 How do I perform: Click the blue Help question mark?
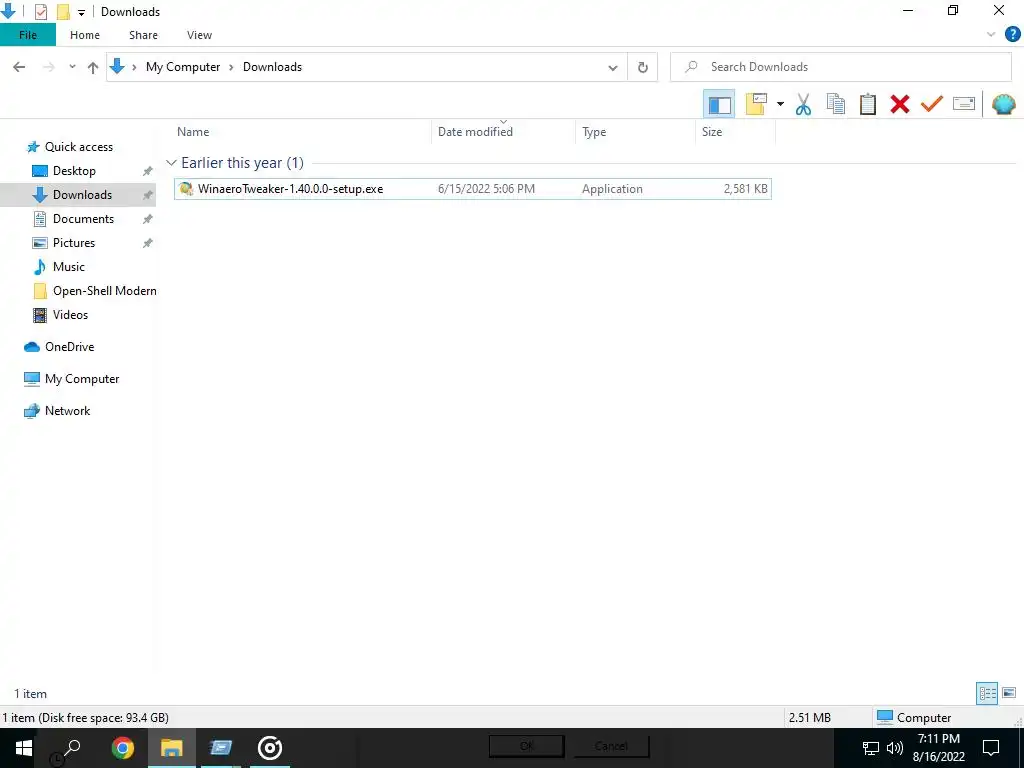click(x=1012, y=35)
